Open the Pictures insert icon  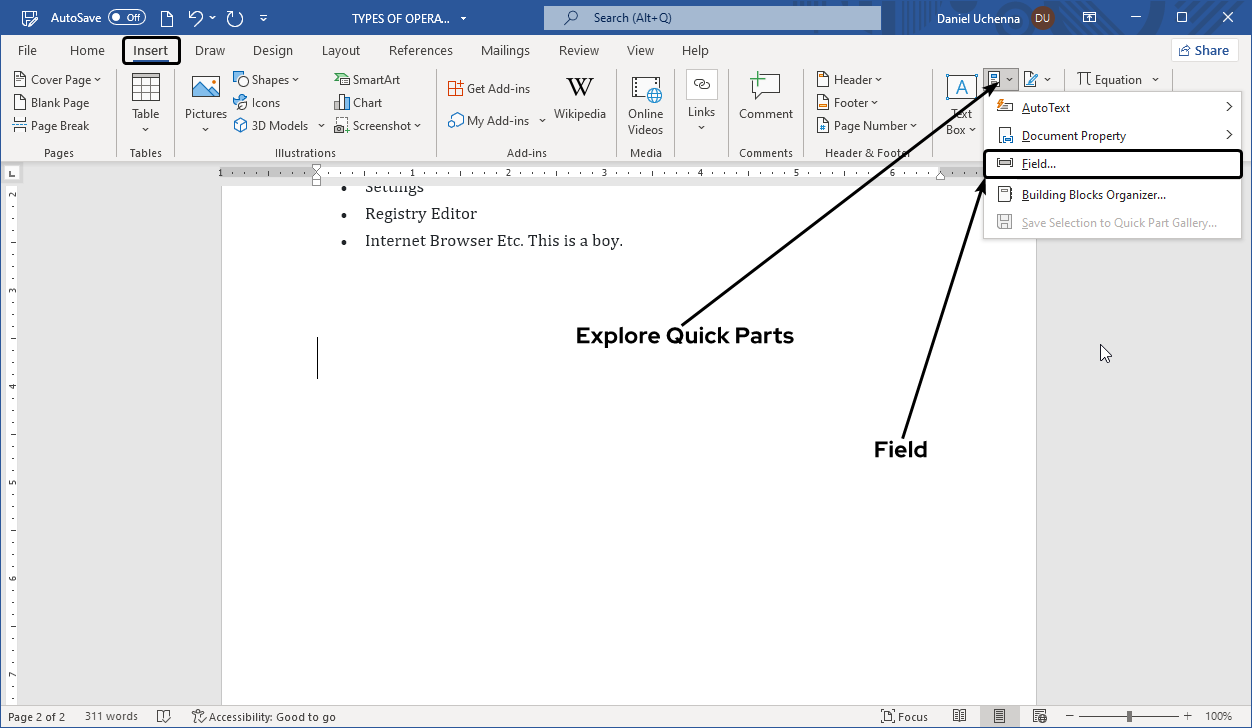click(x=205, y=89)
